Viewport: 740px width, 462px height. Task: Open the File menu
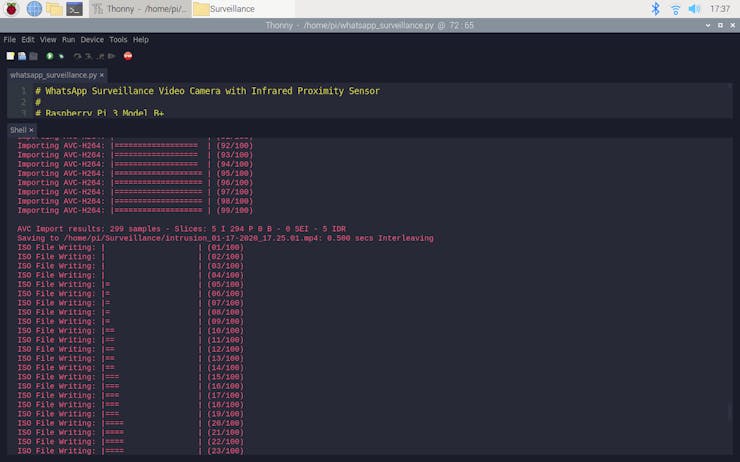point(9,40)
